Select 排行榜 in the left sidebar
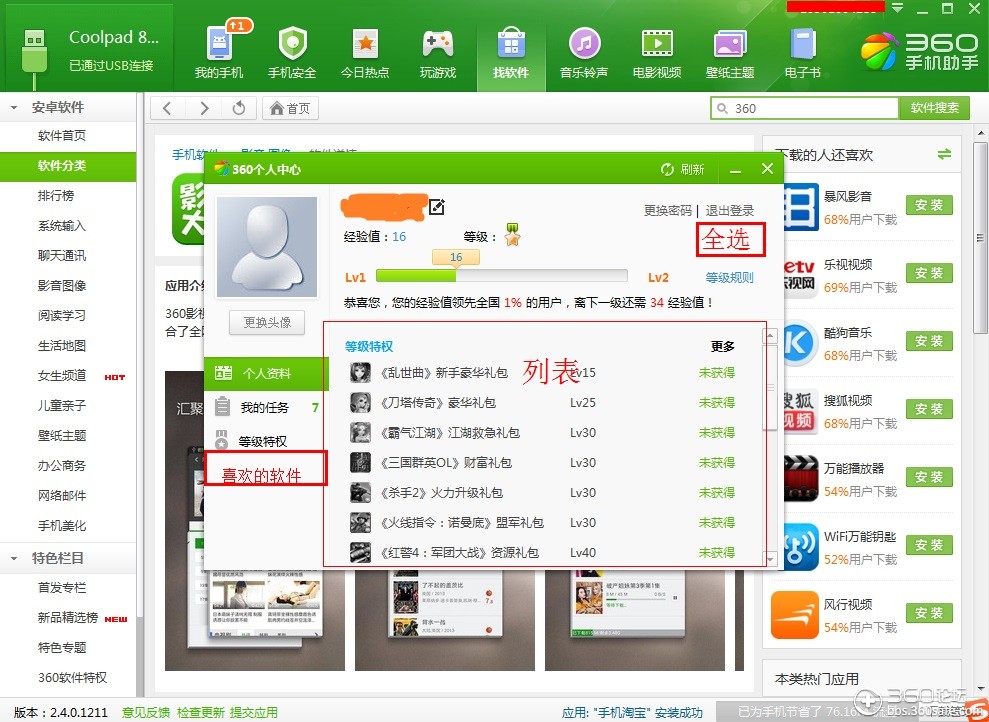 56,195
